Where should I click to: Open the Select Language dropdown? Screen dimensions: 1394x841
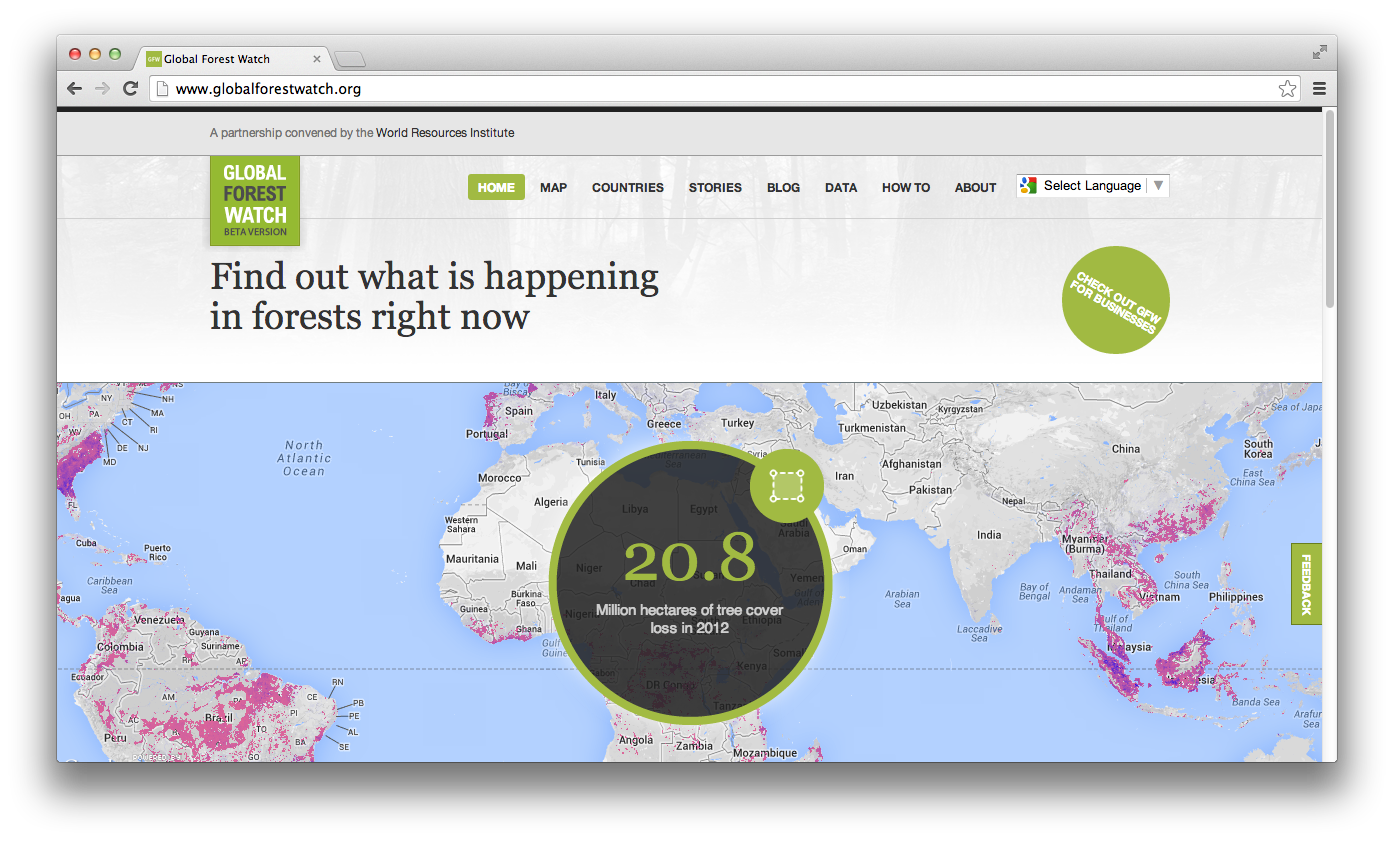[1093, 186]
